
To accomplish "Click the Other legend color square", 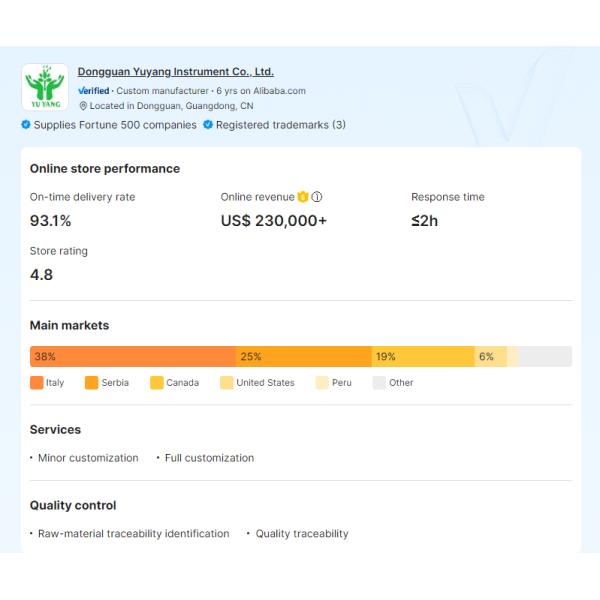I will pyautogui.click(x=379, y=383).
